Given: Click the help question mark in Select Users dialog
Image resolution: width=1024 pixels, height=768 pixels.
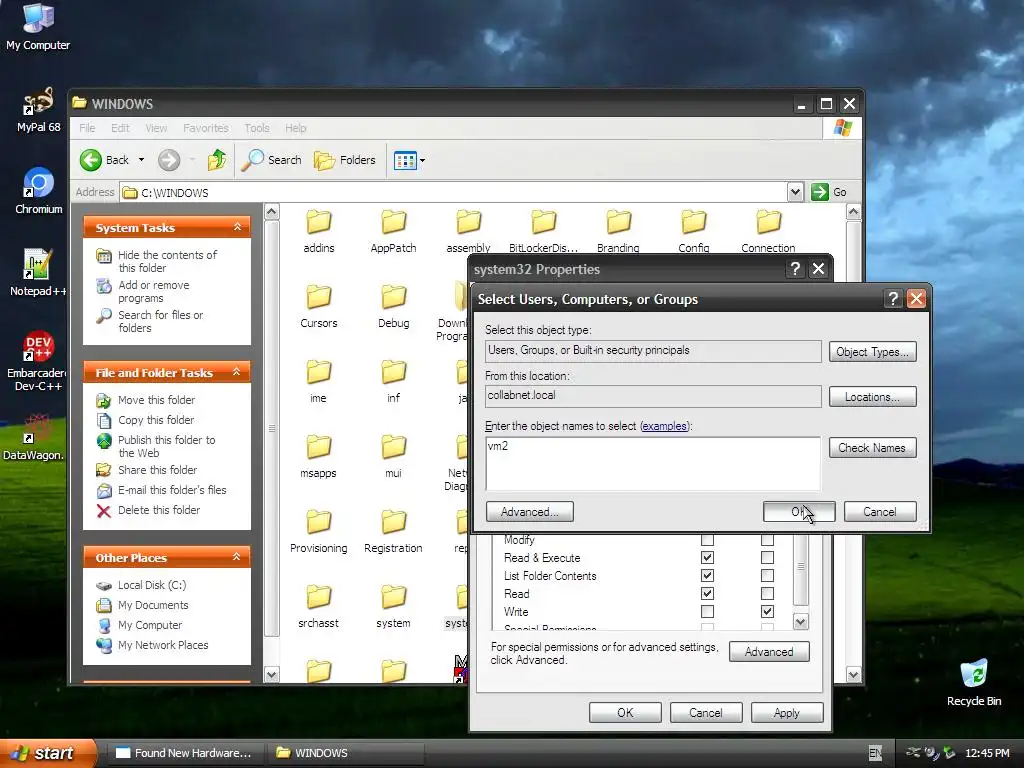Looking at the screenshot, I should (892, 299).
